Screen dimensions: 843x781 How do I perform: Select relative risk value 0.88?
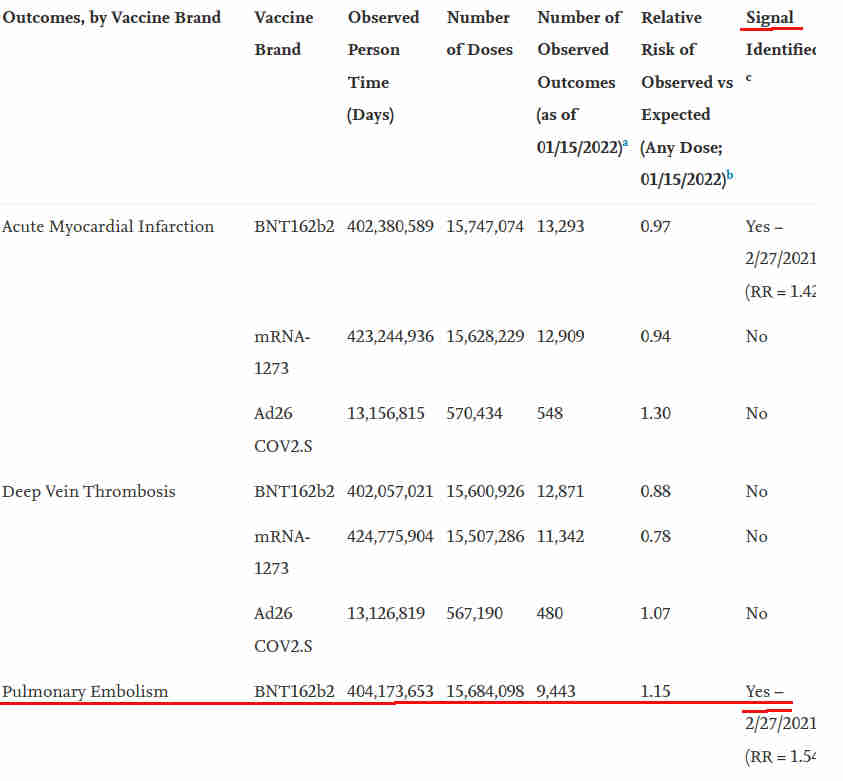pyautogui.click(x=655, y=491)
